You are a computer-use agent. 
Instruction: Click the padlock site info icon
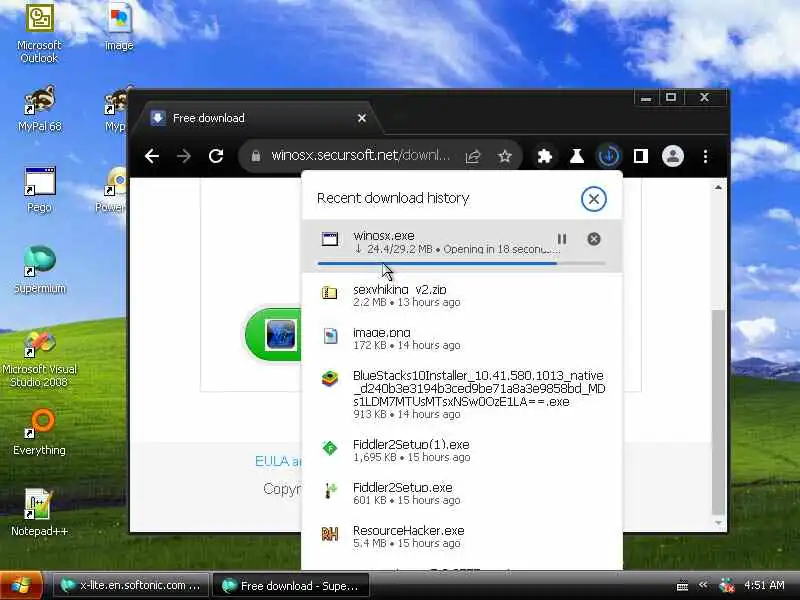256,156
